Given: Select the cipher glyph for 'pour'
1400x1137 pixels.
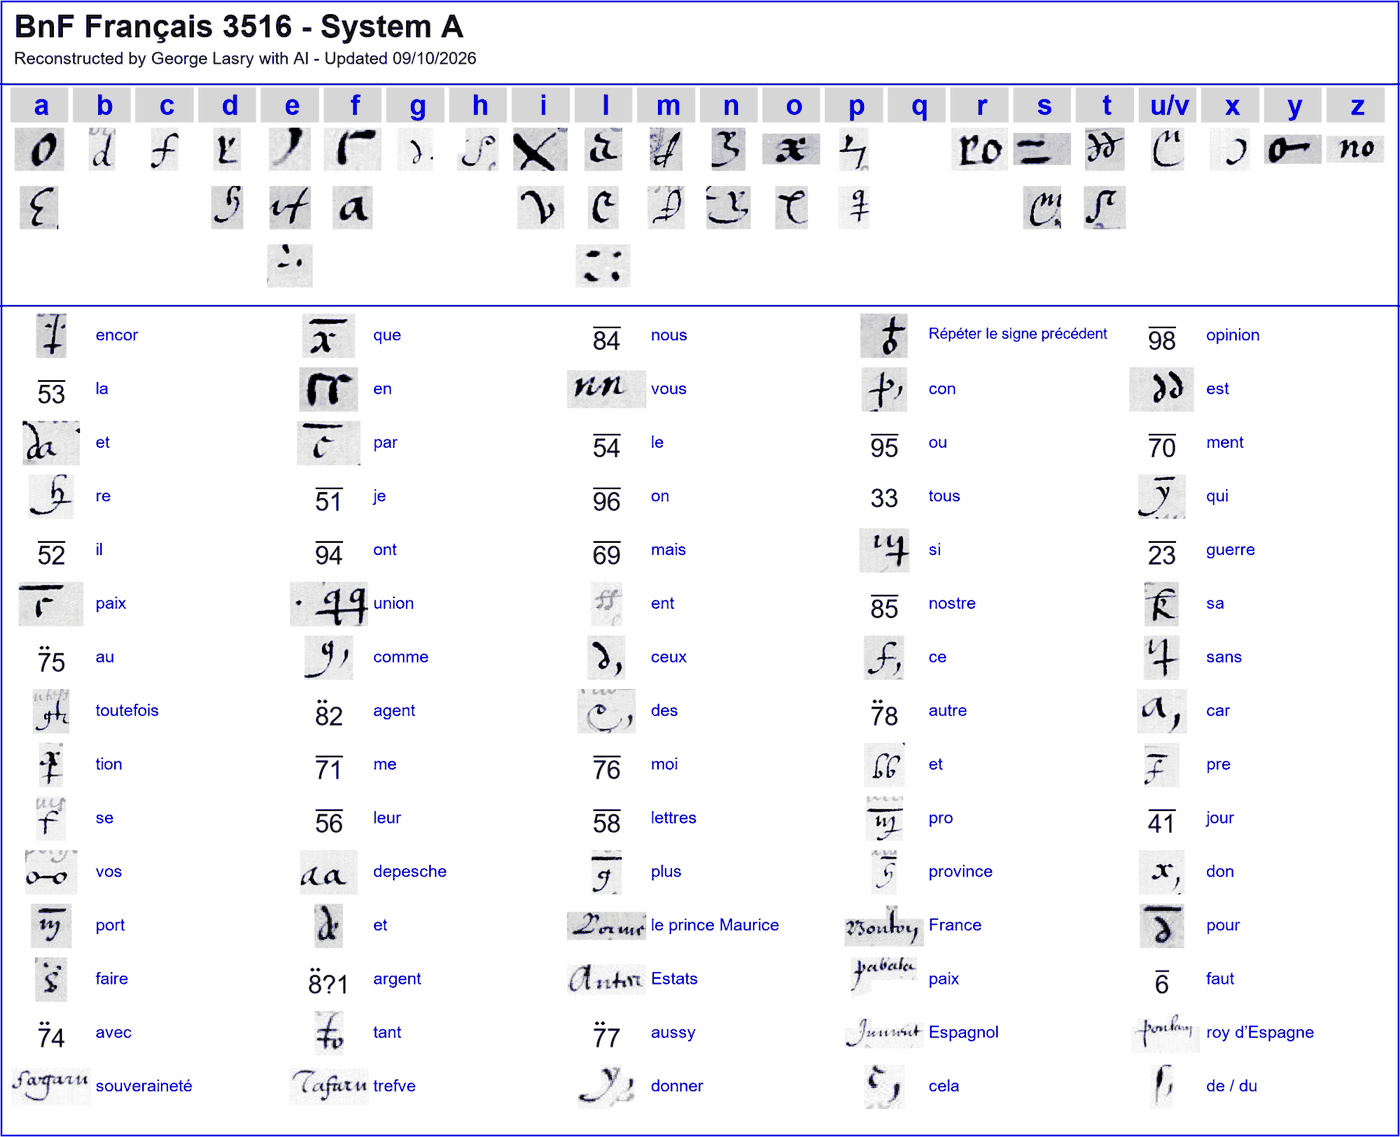Looking at the screenshot, I should [x=1162, y=926].
